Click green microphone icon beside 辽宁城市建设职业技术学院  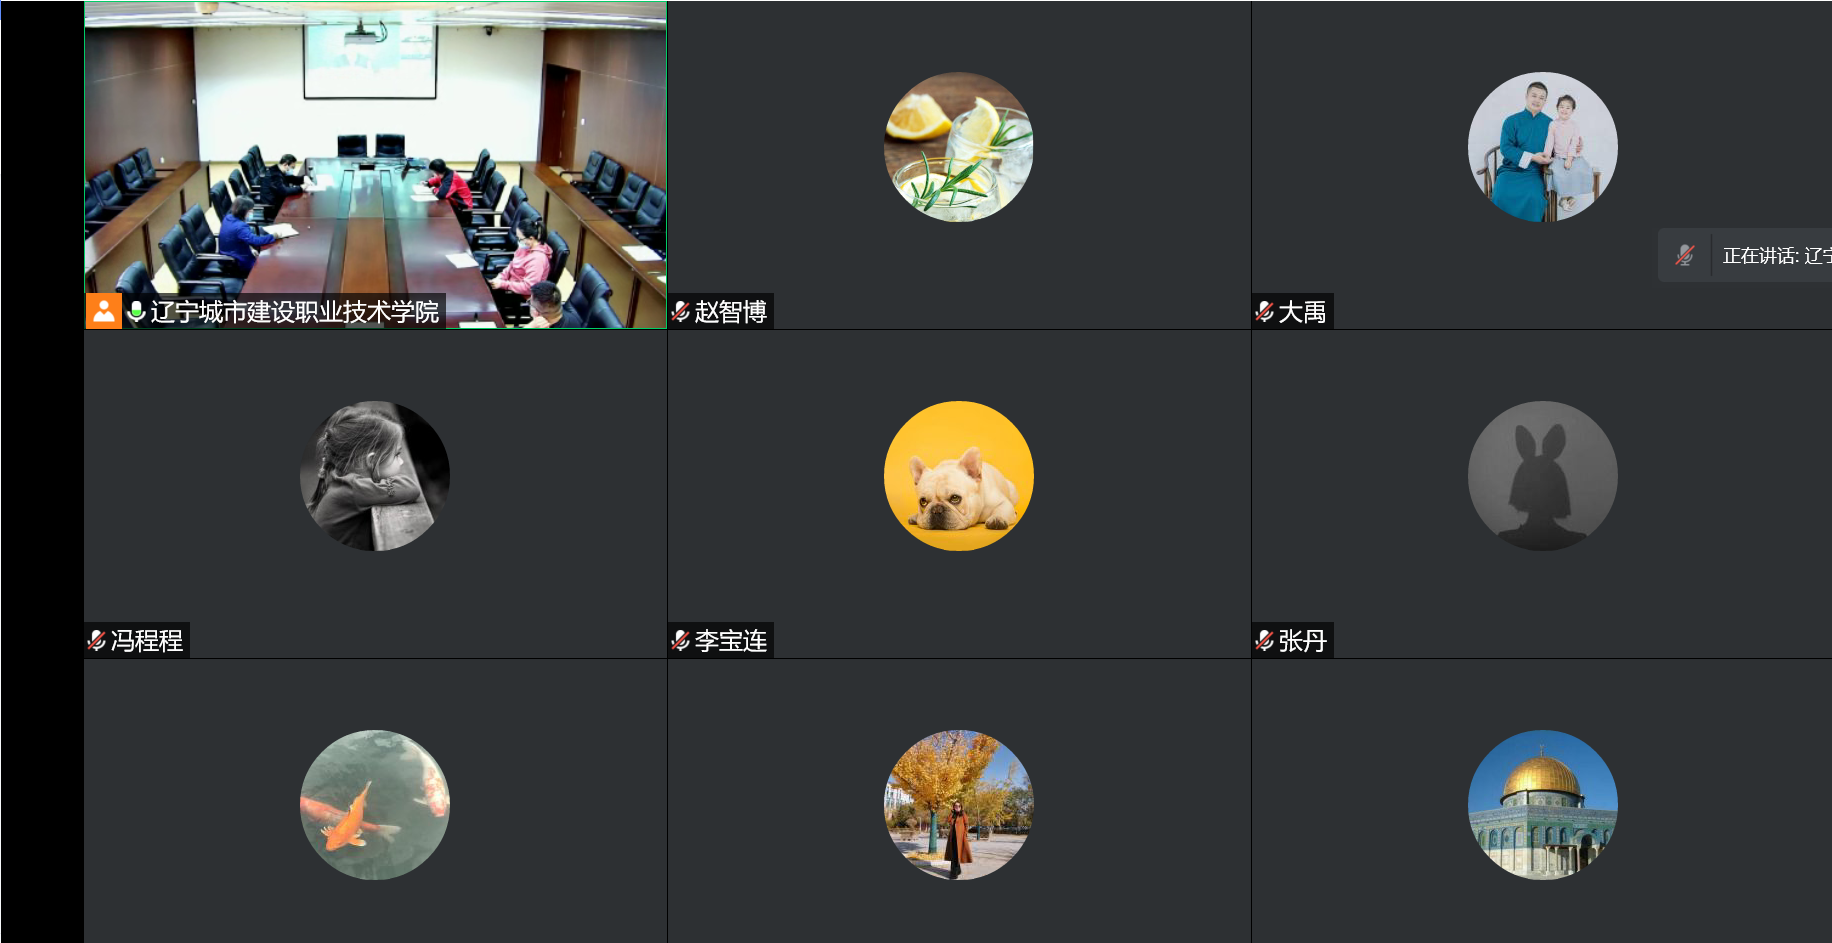137,312
